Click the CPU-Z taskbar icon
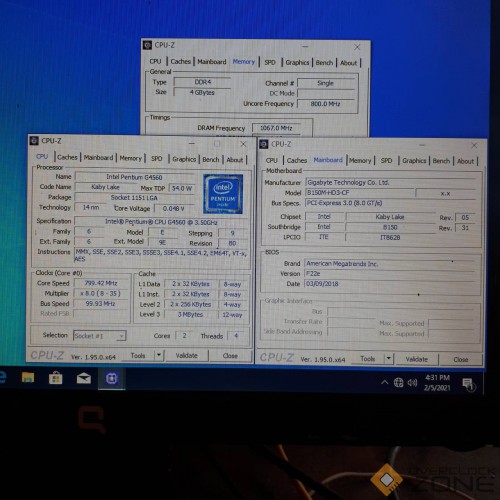Screen dimensions: 500x500 pyautogui.click(x=112, y=378)
